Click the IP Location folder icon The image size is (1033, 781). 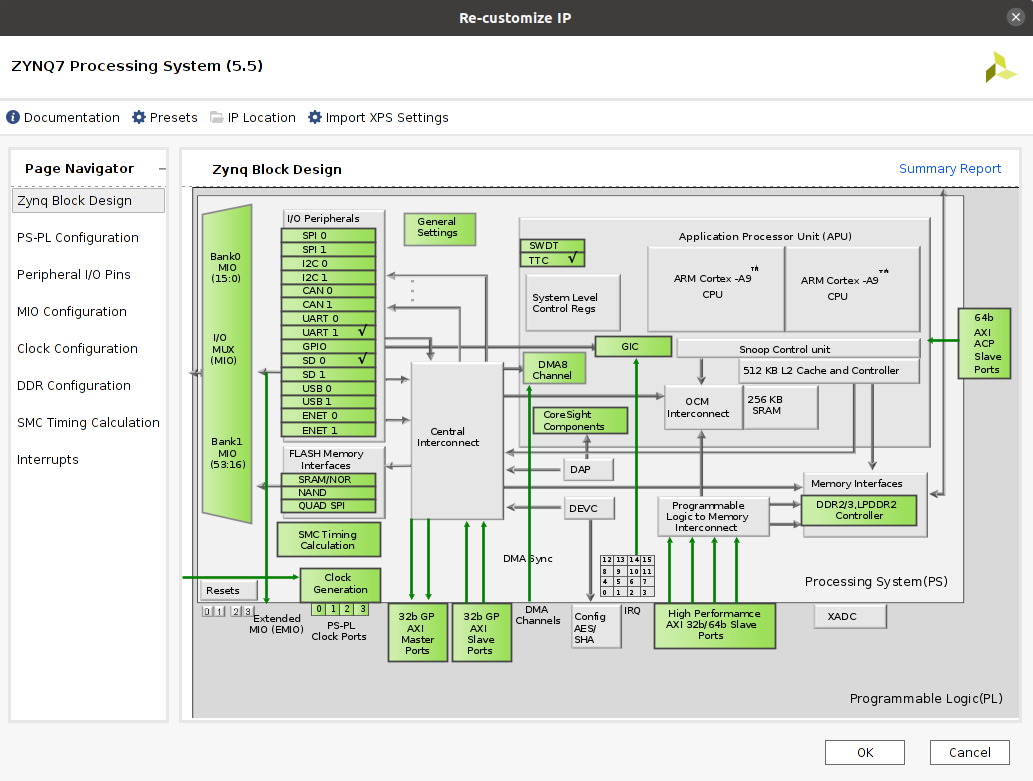(217, 118)
